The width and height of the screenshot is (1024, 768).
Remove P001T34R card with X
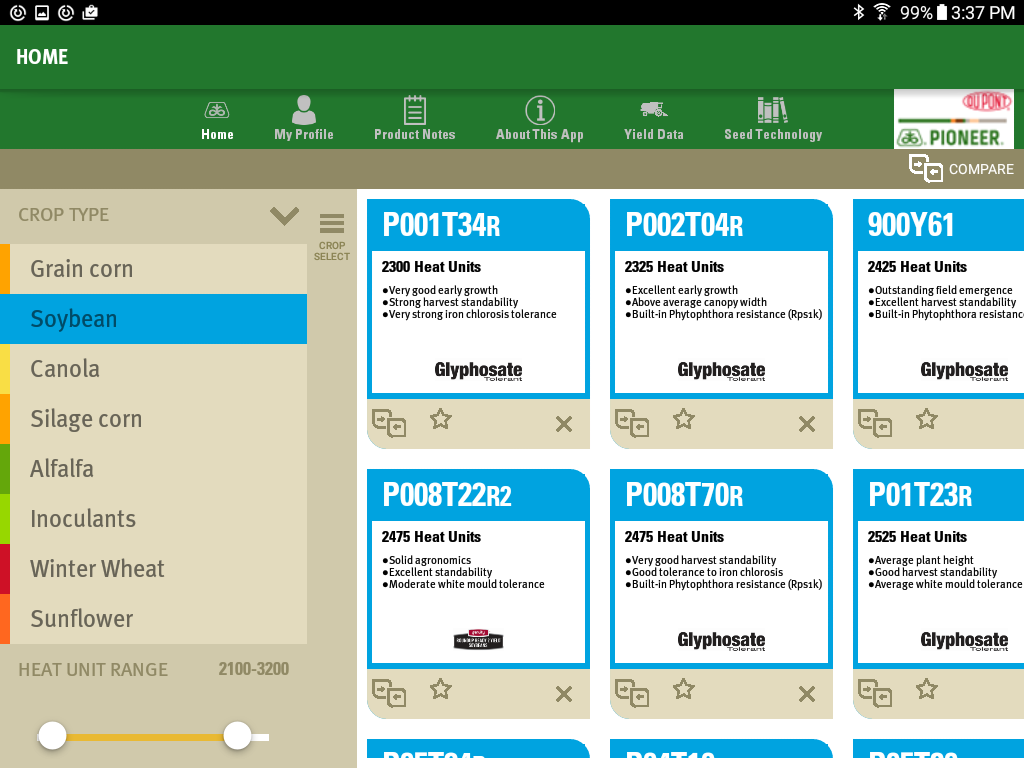click(564, 424)
